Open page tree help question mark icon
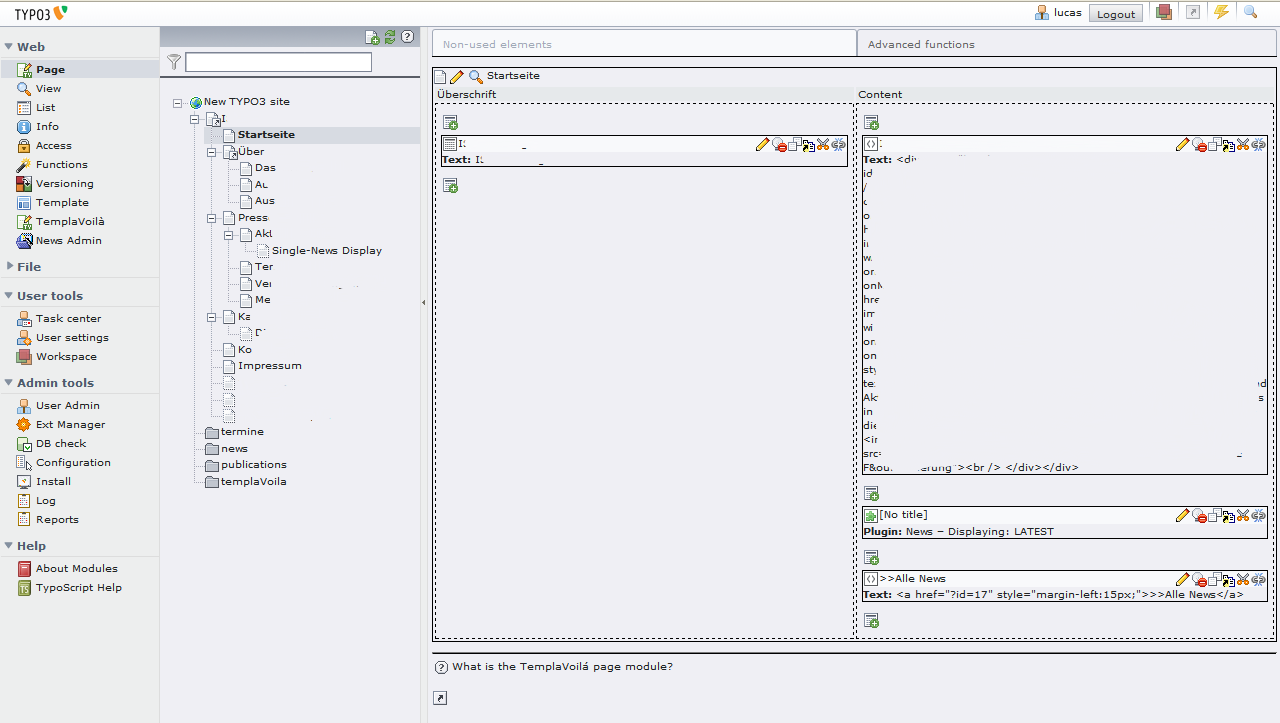Screen dimensions: 1280x723 point(407,37)
